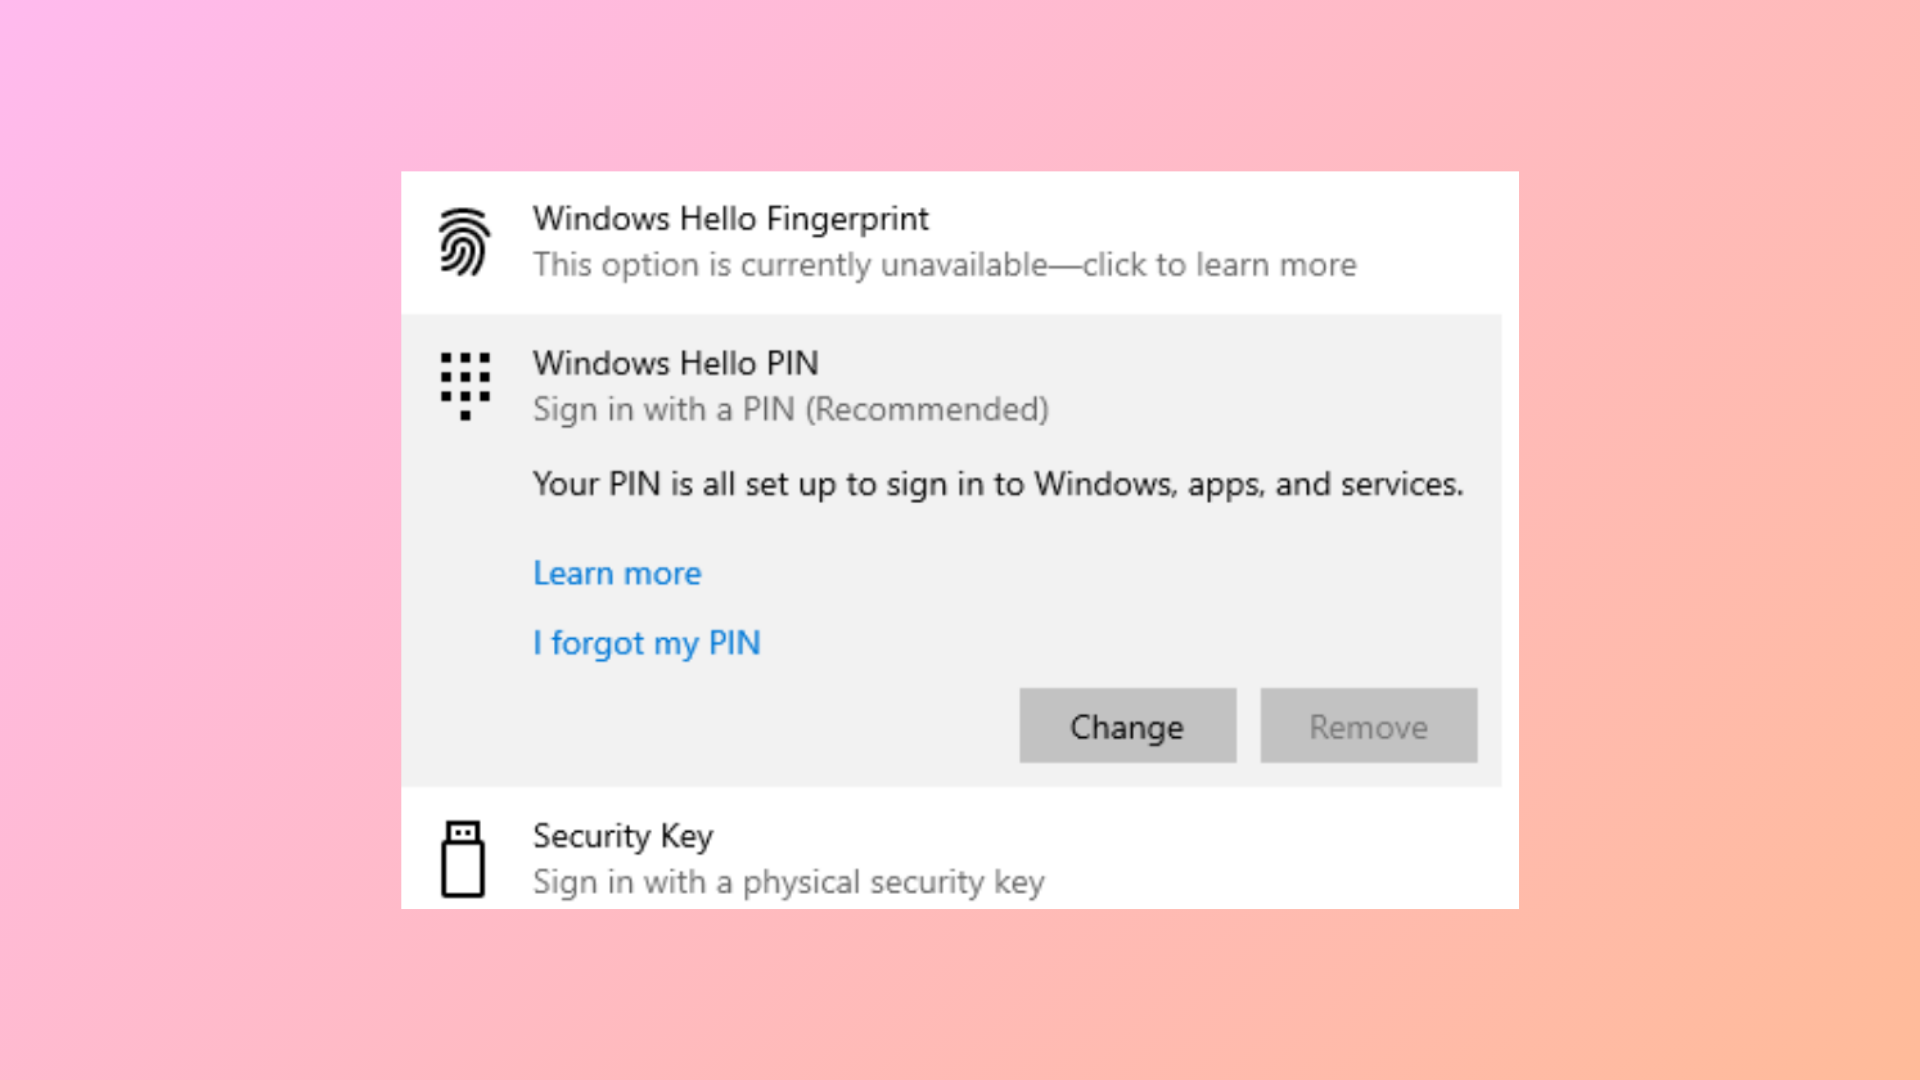The height and width of the screenshot is (1080, 1920).
Task: Collapse the Windows Hello PIN section
Action: (x=959, y=386)
